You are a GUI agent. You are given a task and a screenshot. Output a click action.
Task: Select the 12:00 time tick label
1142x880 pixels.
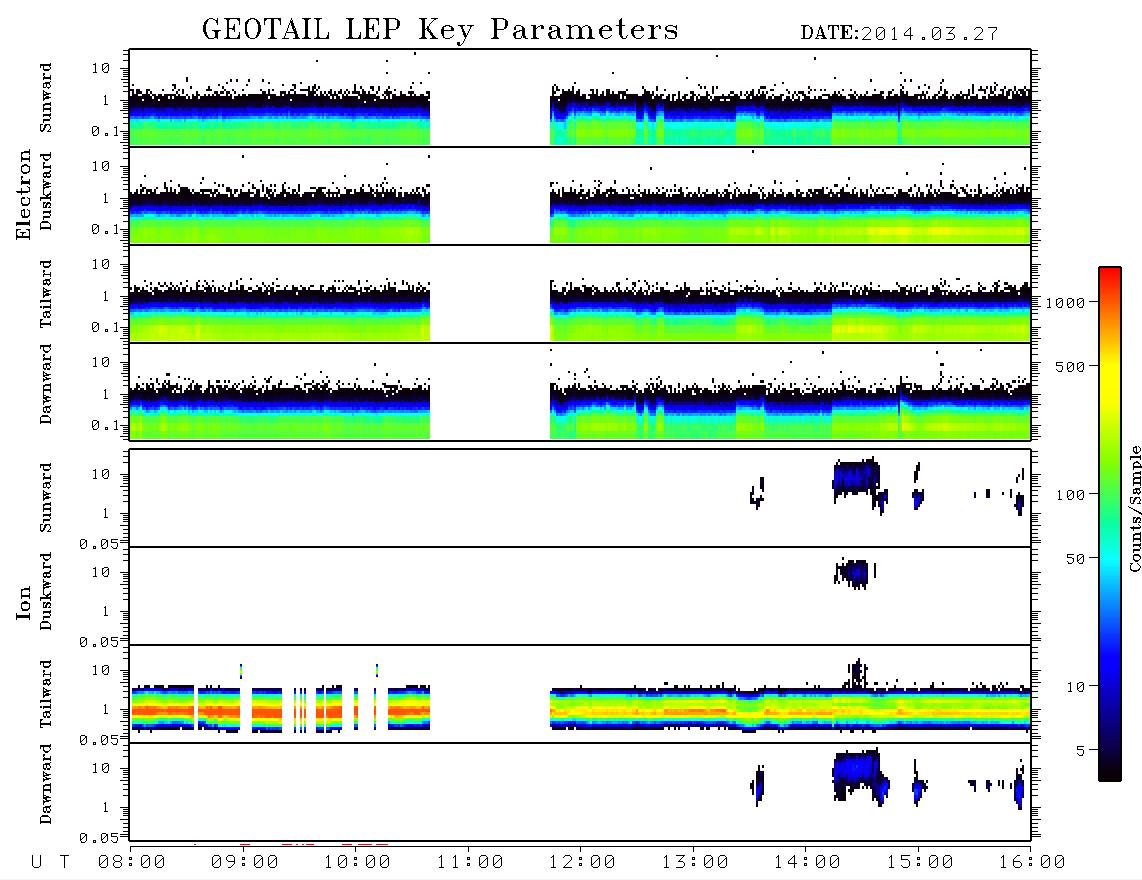tap(582, 863)
